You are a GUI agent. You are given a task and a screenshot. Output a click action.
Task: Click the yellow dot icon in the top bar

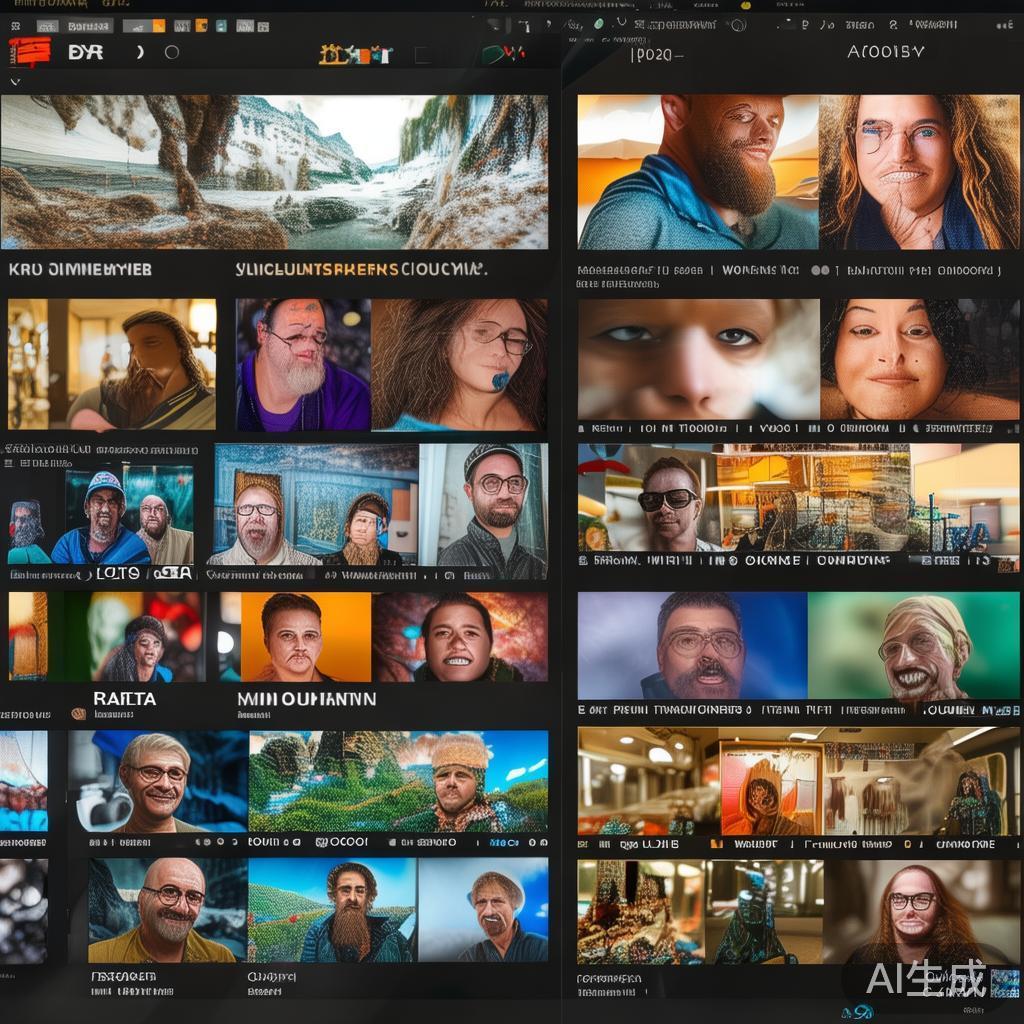pyautogui.click(x=744, y=5)
